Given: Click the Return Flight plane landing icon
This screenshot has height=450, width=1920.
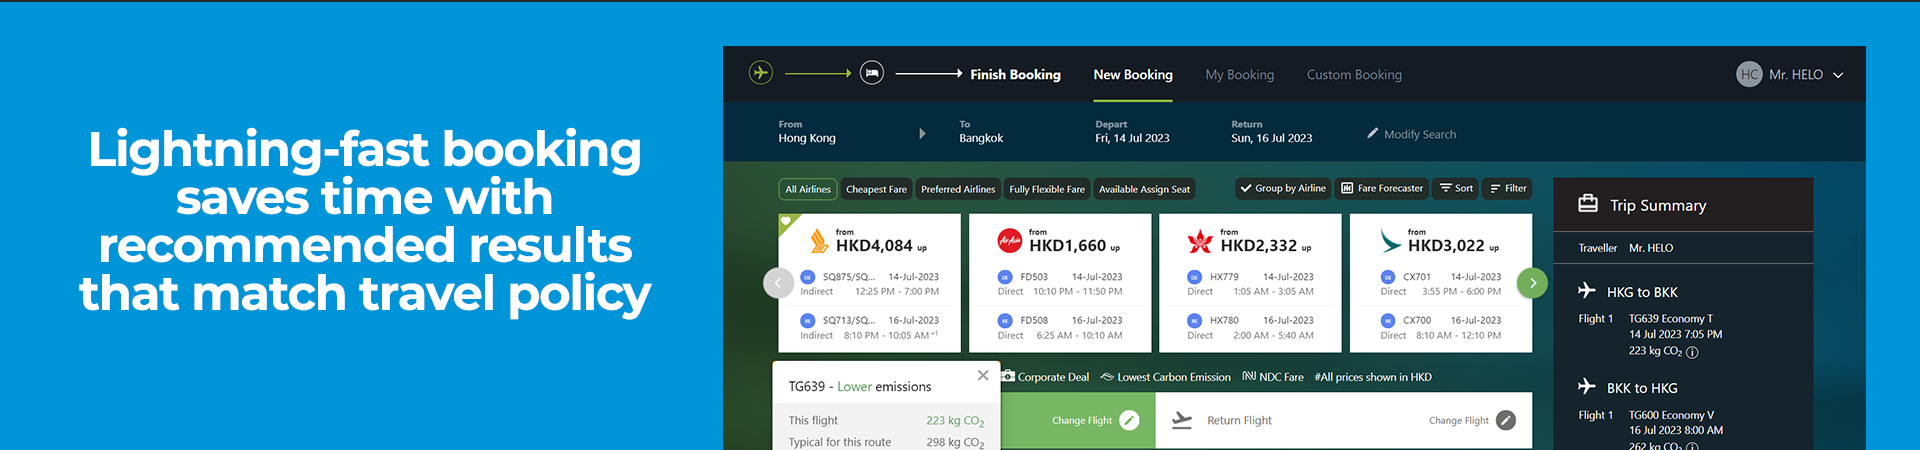Looking at the screenshot, I should tap(1182, 420).
